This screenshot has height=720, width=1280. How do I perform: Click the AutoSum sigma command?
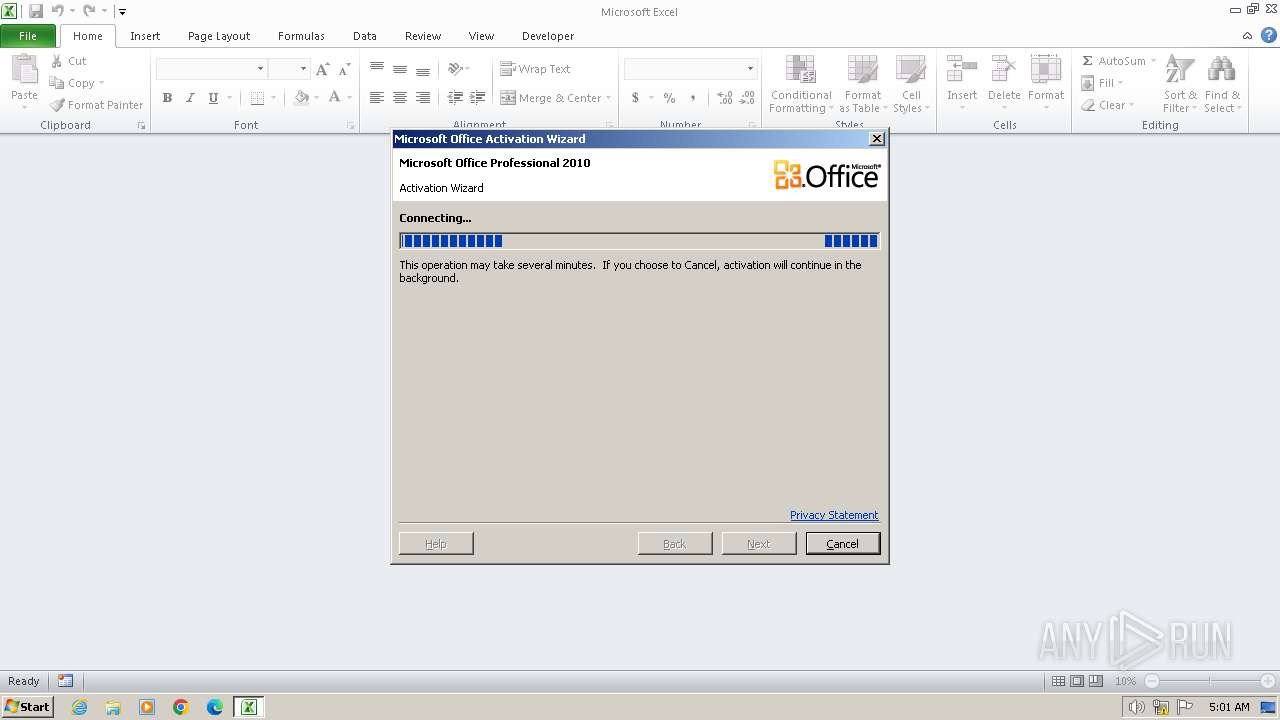(1113, 61)
